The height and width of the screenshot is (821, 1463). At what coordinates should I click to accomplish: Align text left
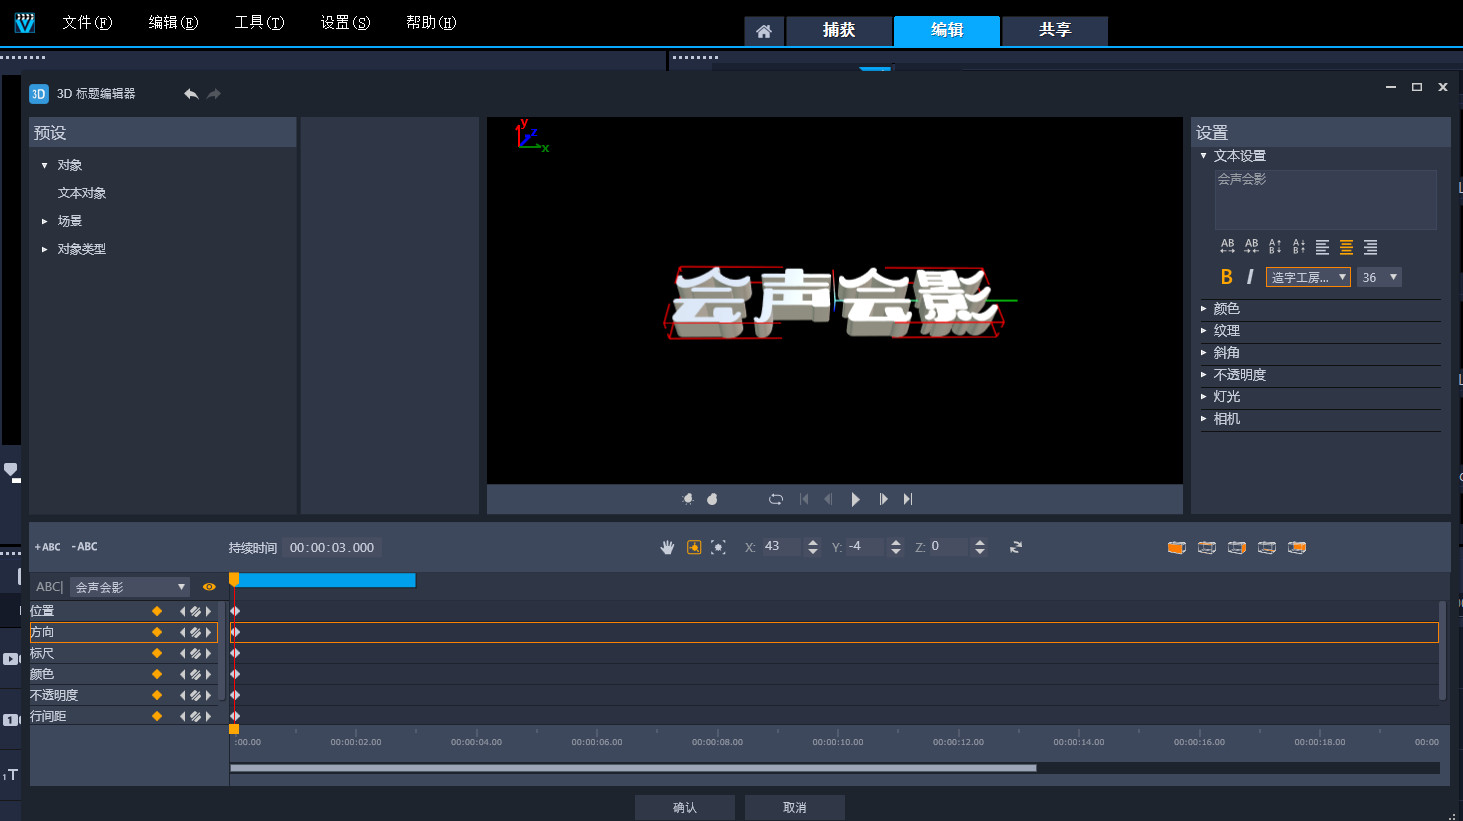click(x=1322, y=247)
